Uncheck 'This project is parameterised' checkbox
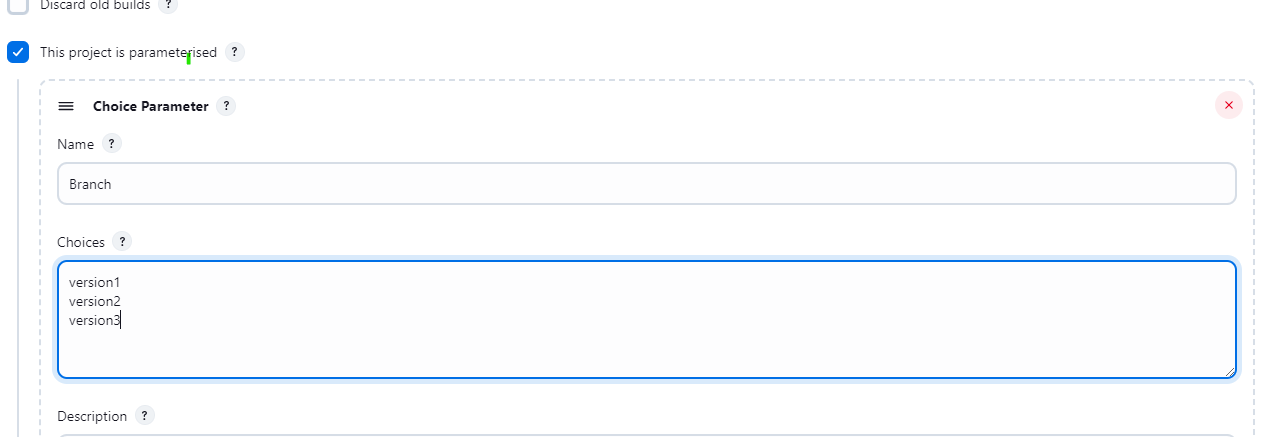The height and width of the screenshot is (437, 1278). point(18,52)
